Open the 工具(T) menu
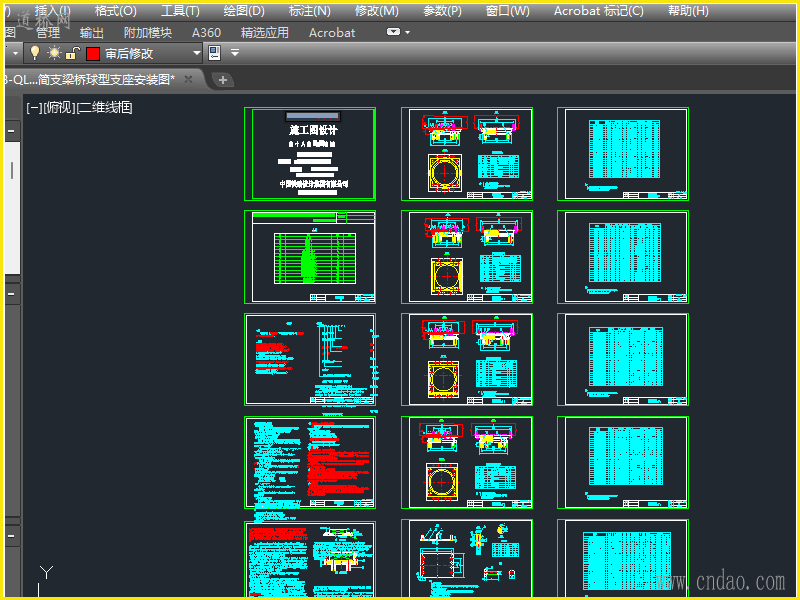Image resolution: width=800 pixels, height=600 pixels. [180, 11]
